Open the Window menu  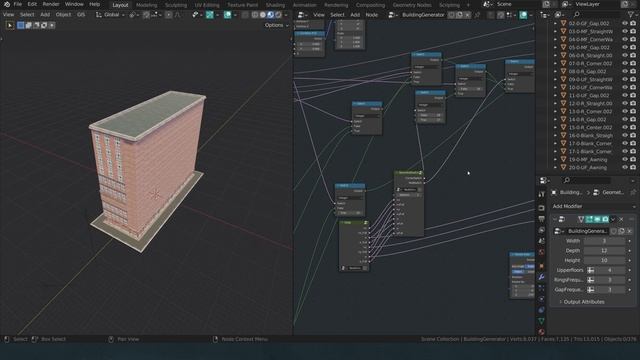point(74,4)
